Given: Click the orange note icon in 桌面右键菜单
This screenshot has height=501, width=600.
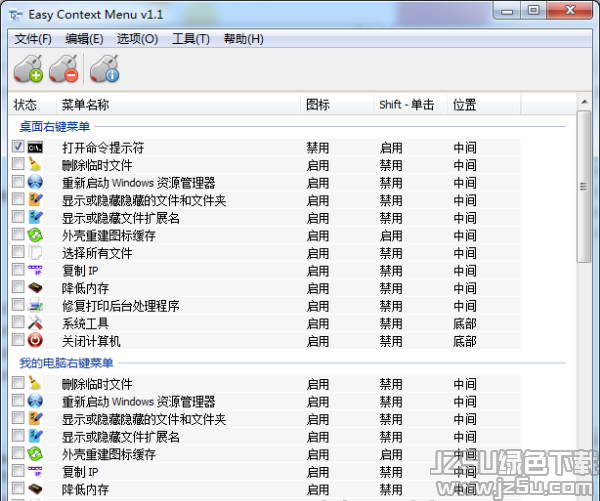Looking at the screenshot, I should tap(35, 200).
